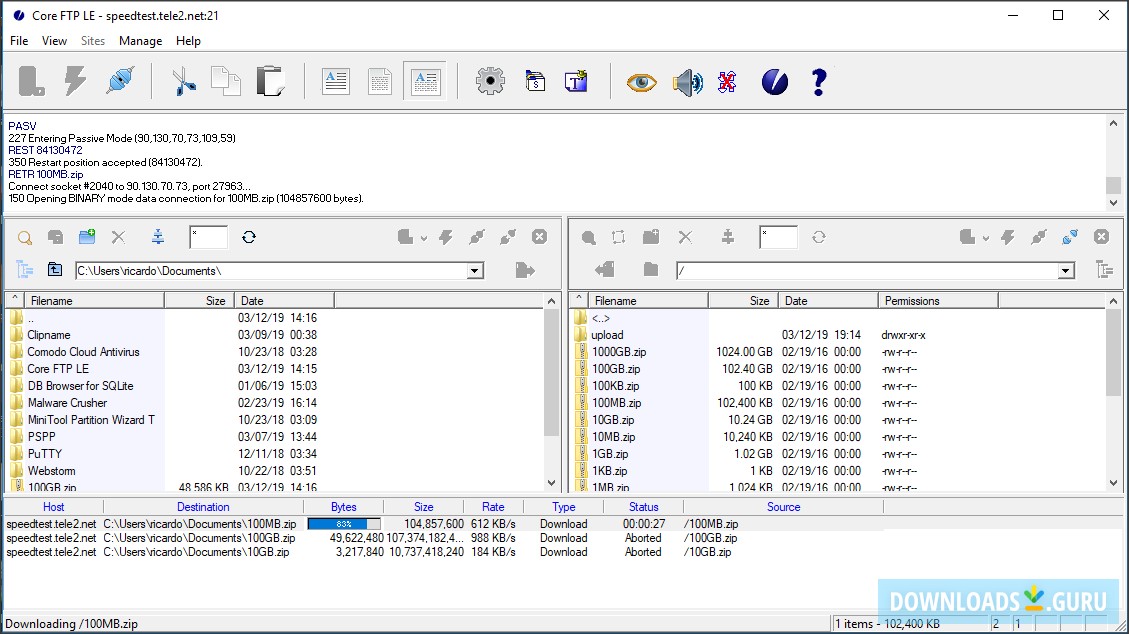
Task: Click the local pane go arrow button
Action: coord(525,270)
